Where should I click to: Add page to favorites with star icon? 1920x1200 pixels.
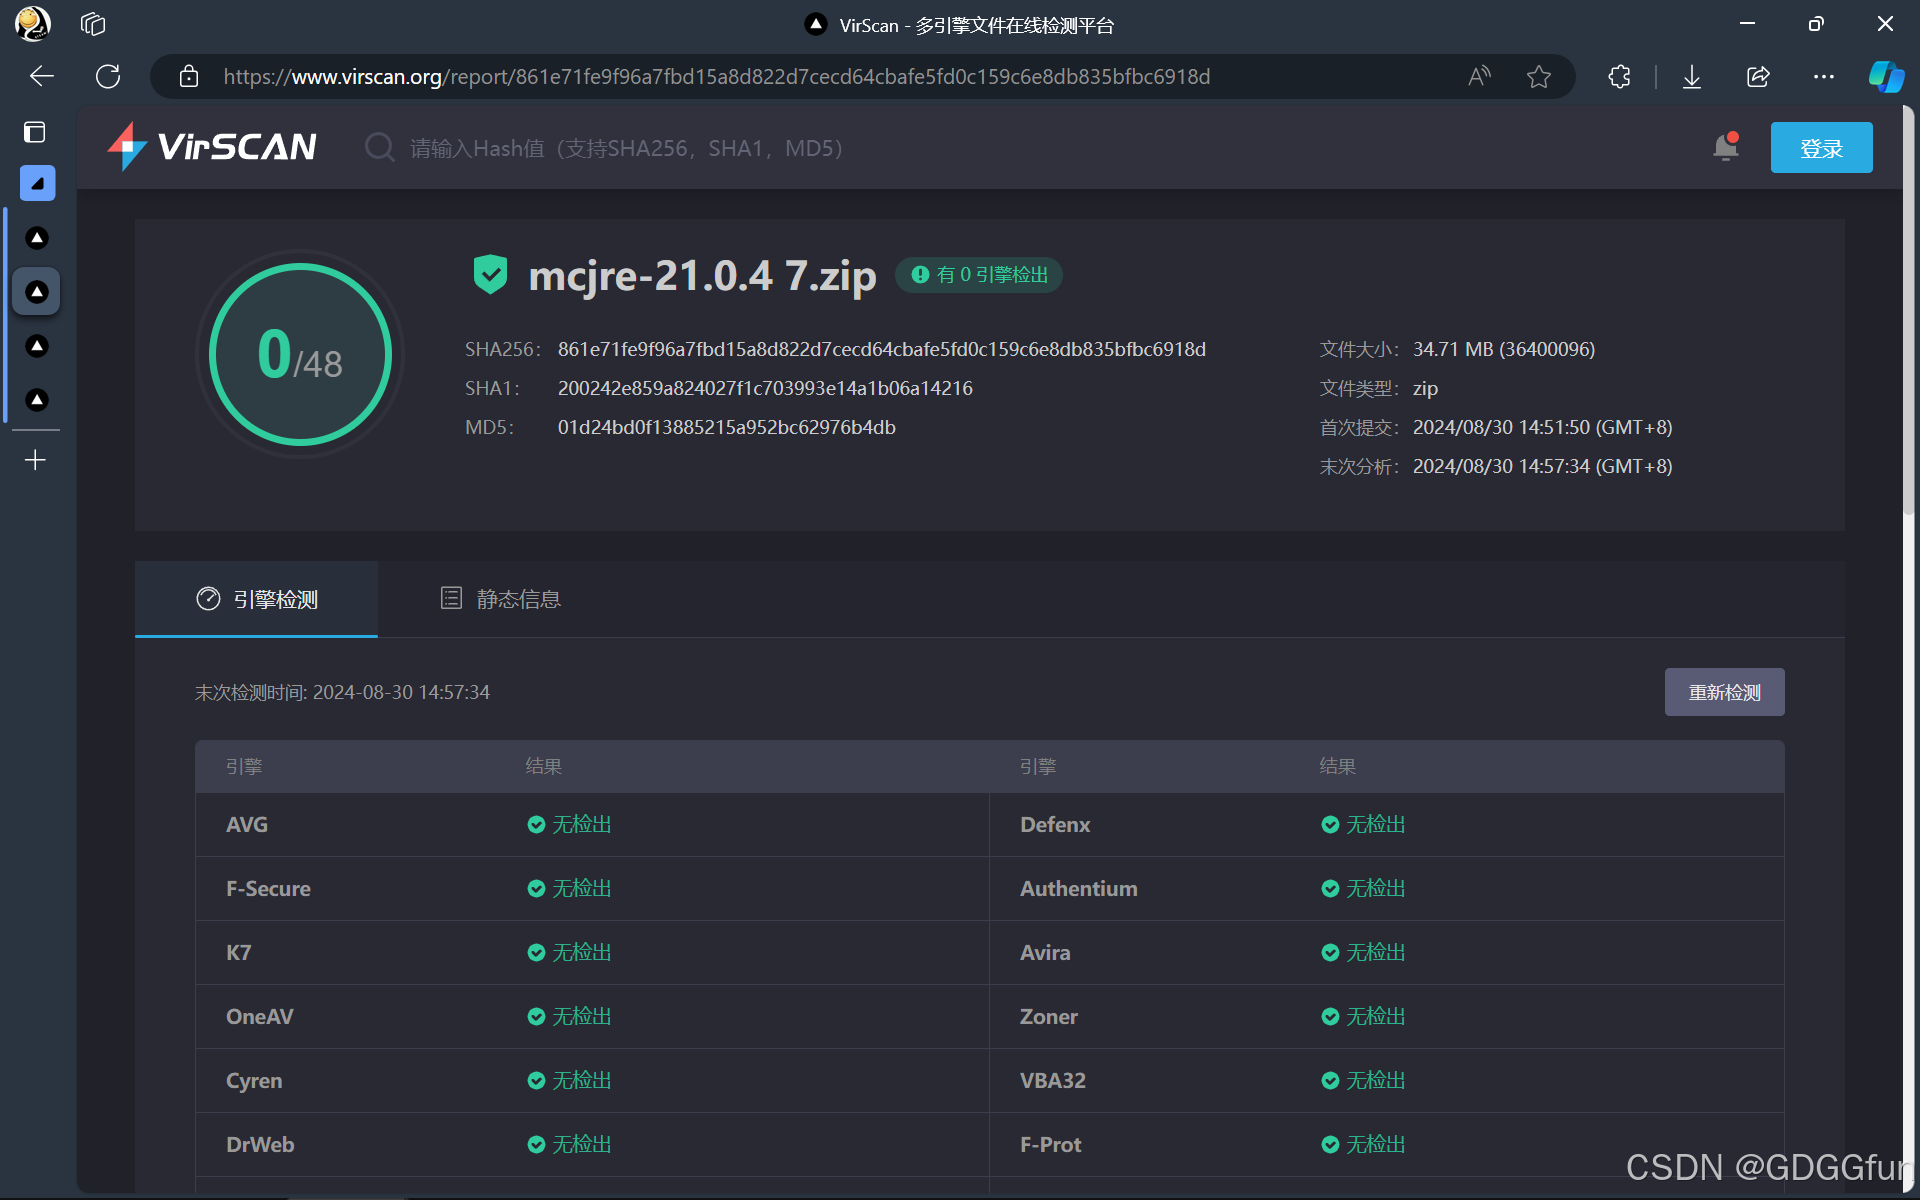pyautogui.click(x=1539, y=77)
